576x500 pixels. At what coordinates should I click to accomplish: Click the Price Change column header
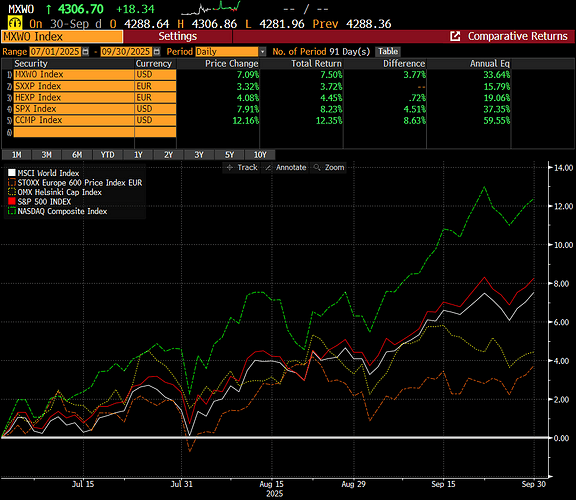click(232, 64)
